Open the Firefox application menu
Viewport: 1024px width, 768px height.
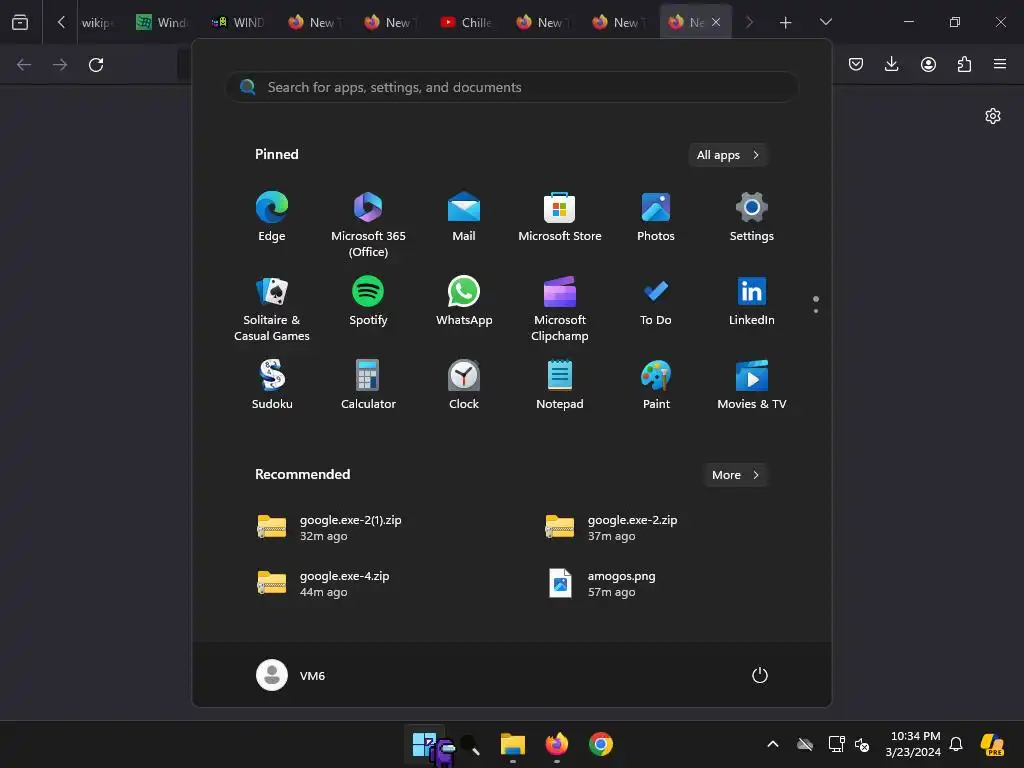tap(1000, 64)
